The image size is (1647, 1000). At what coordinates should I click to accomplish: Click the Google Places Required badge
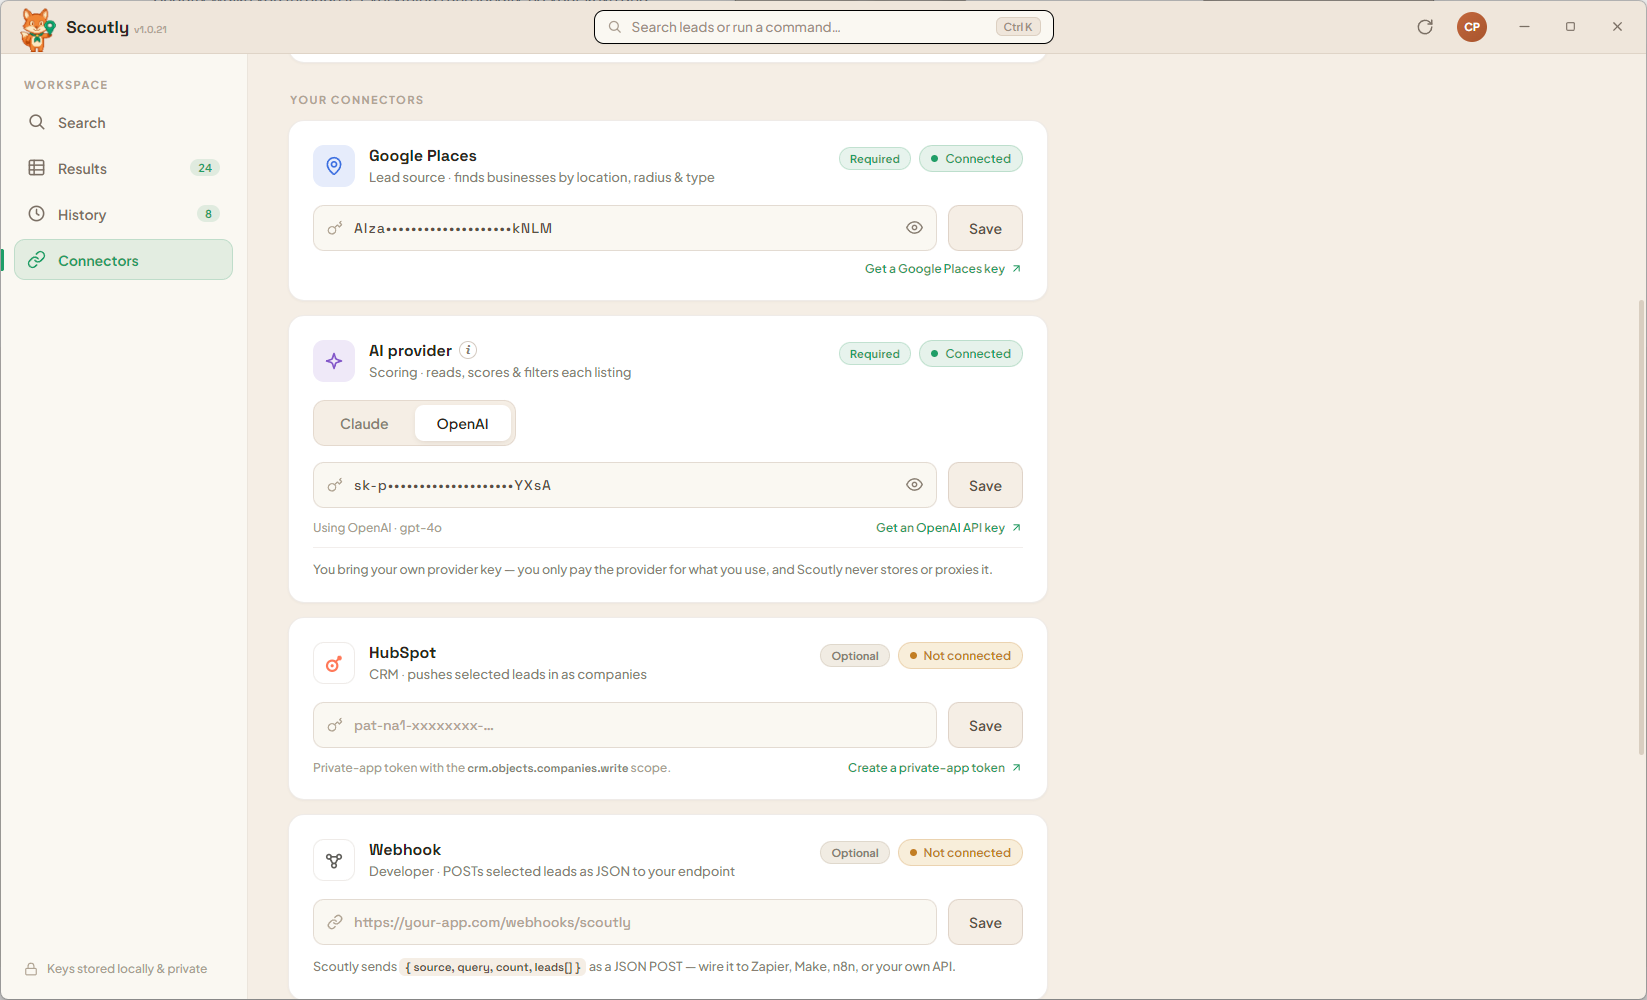[875, 159]
